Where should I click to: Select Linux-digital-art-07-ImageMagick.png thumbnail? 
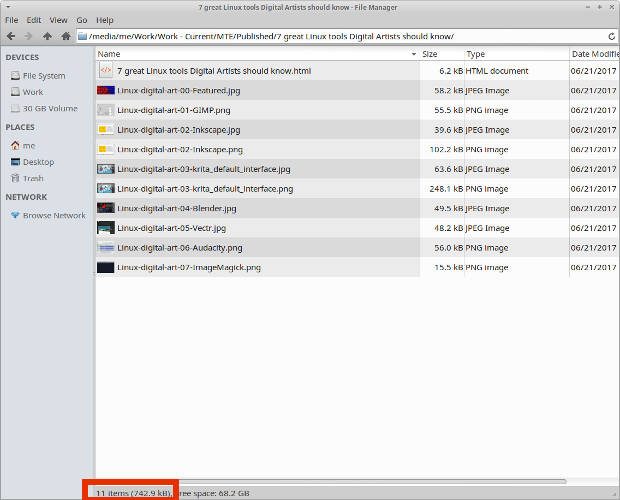pos(106,267)
